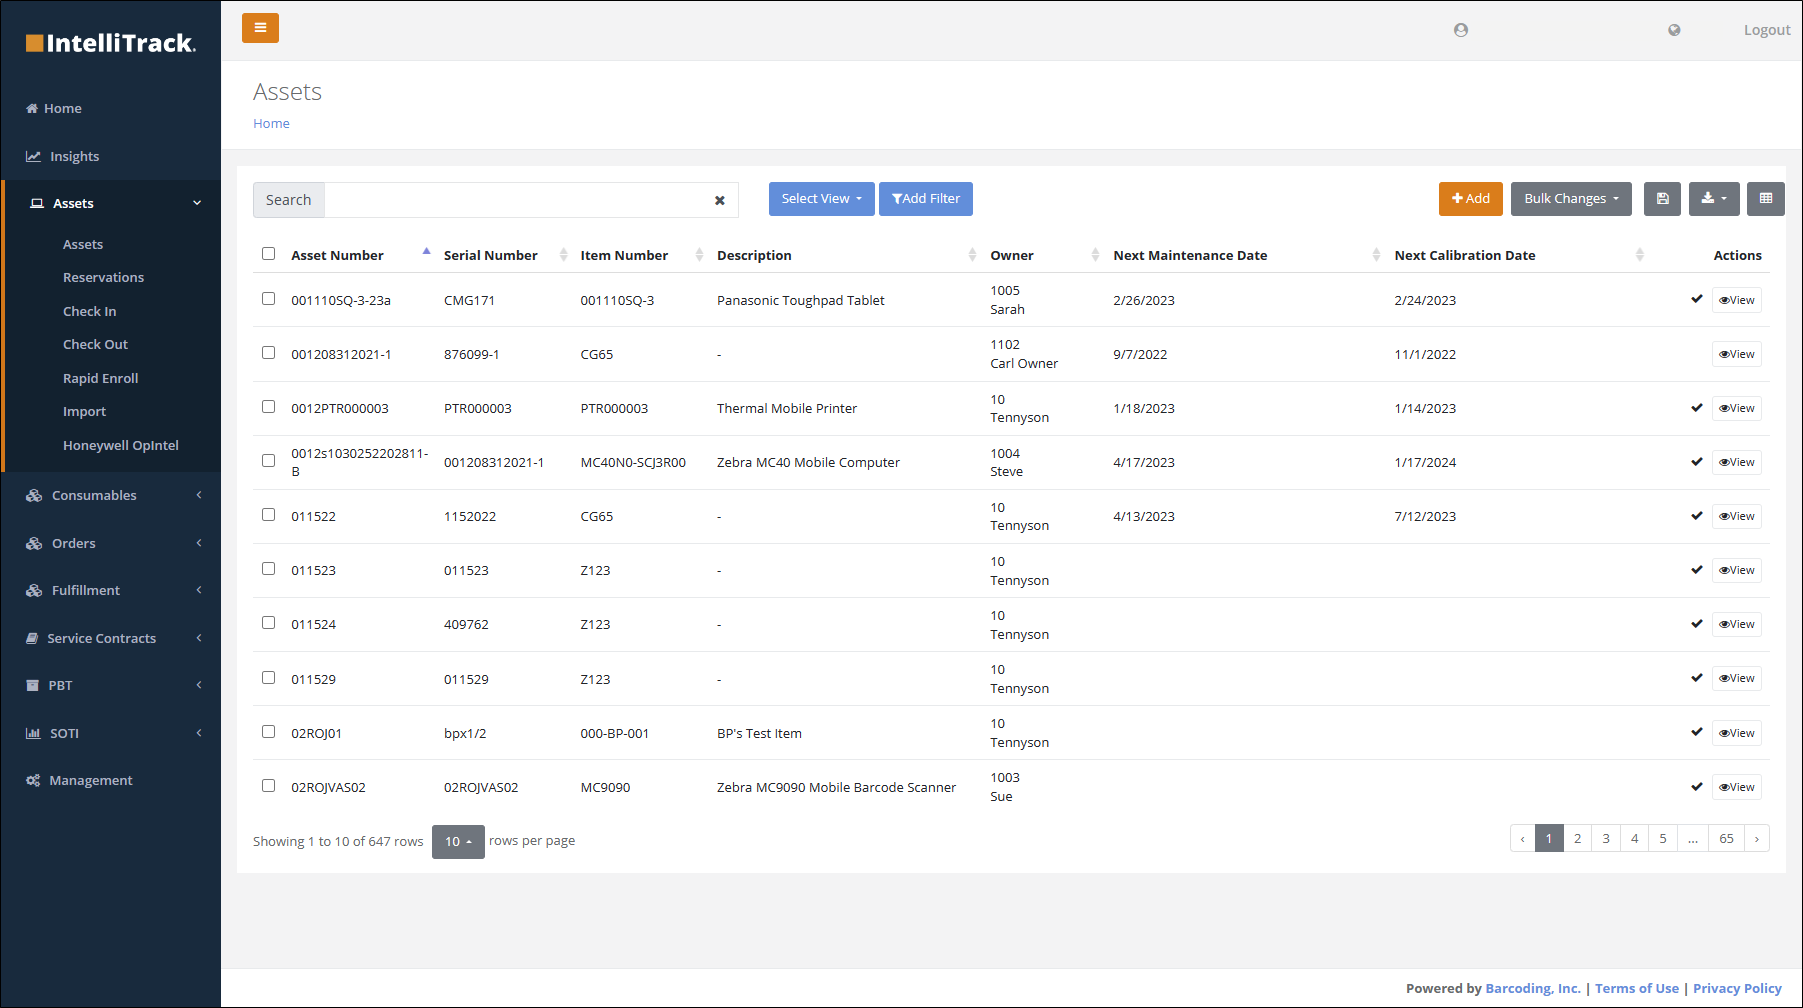Open the column chooser grid icon
Image resolution: width=1803 pixels, height=1008 pixels.
1766,199
